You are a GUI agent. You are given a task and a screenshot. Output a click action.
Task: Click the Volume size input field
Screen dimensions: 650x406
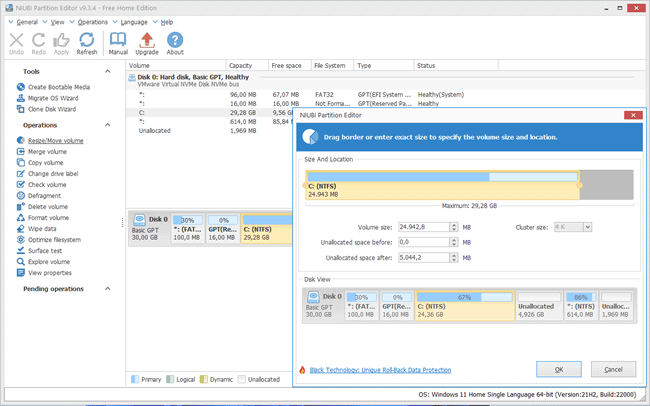[x=424, y=227]
